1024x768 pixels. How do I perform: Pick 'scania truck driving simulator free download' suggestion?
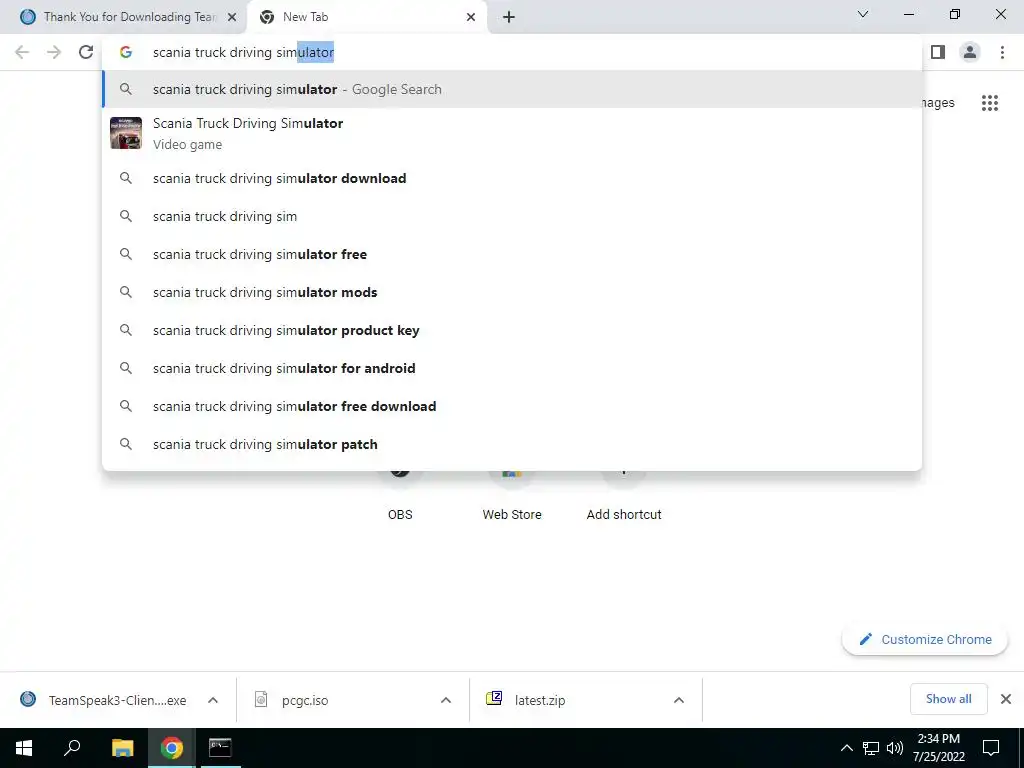tap(512, 406)
